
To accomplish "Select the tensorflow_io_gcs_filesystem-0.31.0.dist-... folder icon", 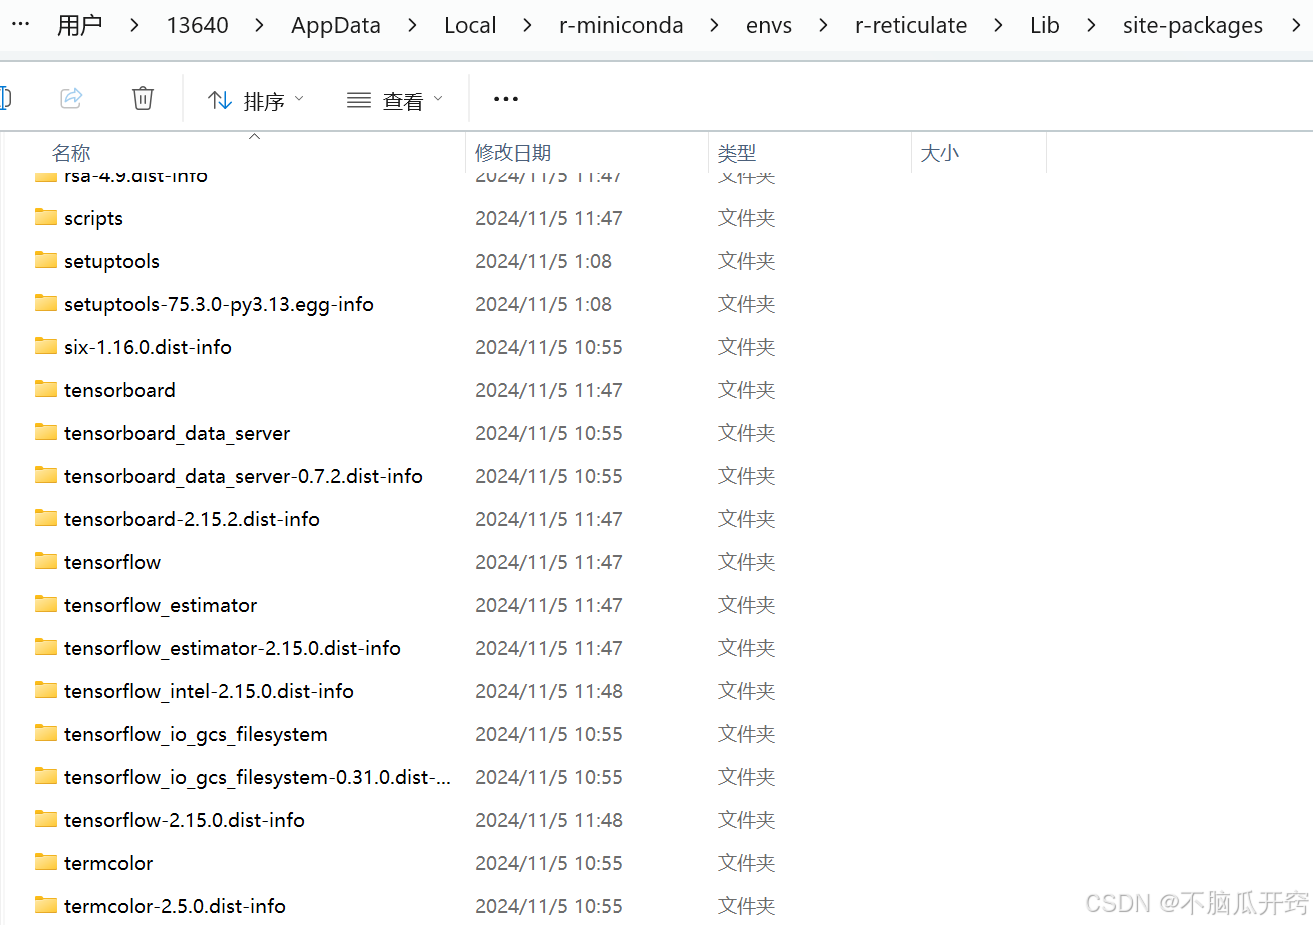I will [x=46, y=776].
